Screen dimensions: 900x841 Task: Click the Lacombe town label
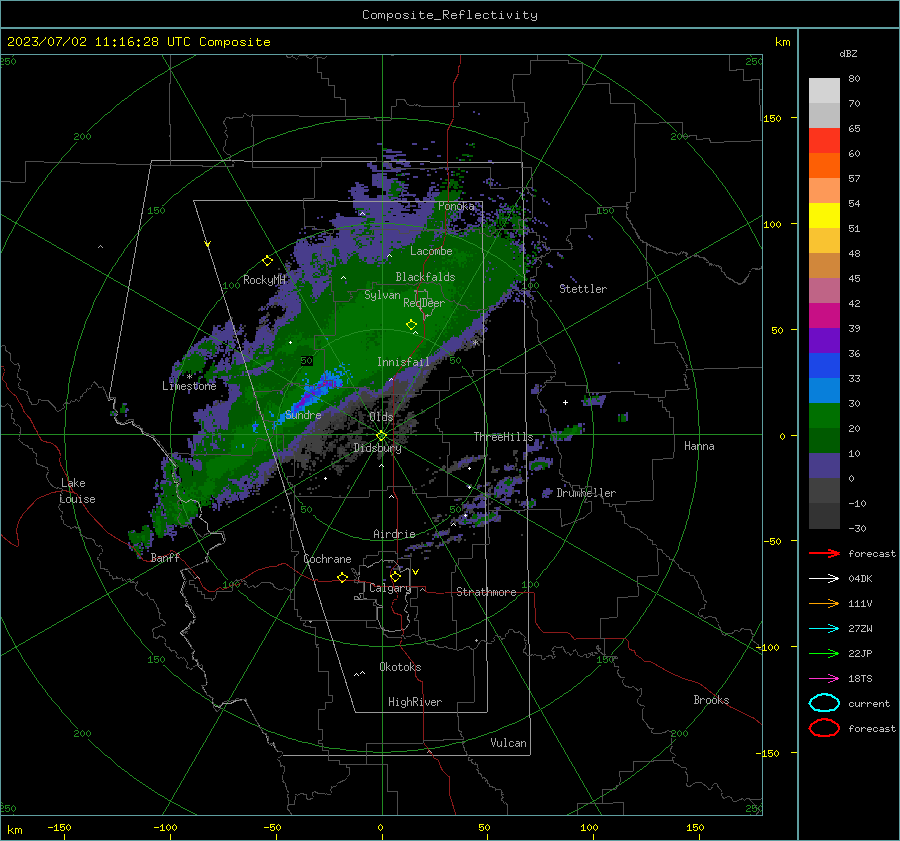[431, 251]
